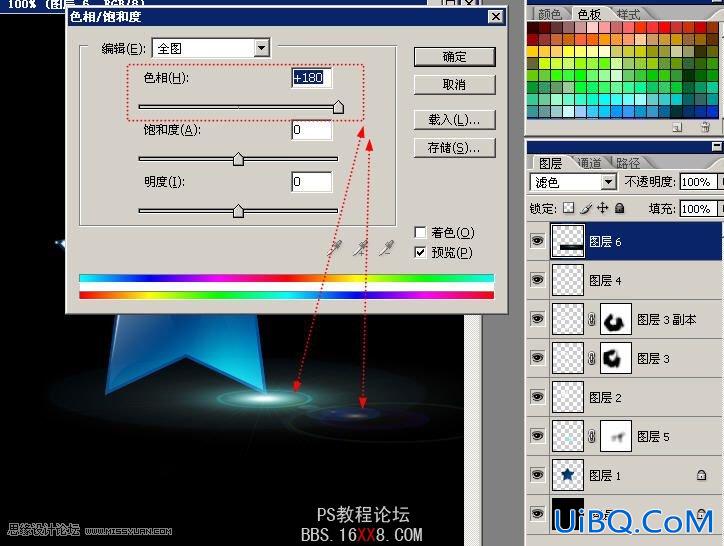This screenshot has height=546, width=724.
Task: Switch to the 颜色 tab
Action: point(549,14)
